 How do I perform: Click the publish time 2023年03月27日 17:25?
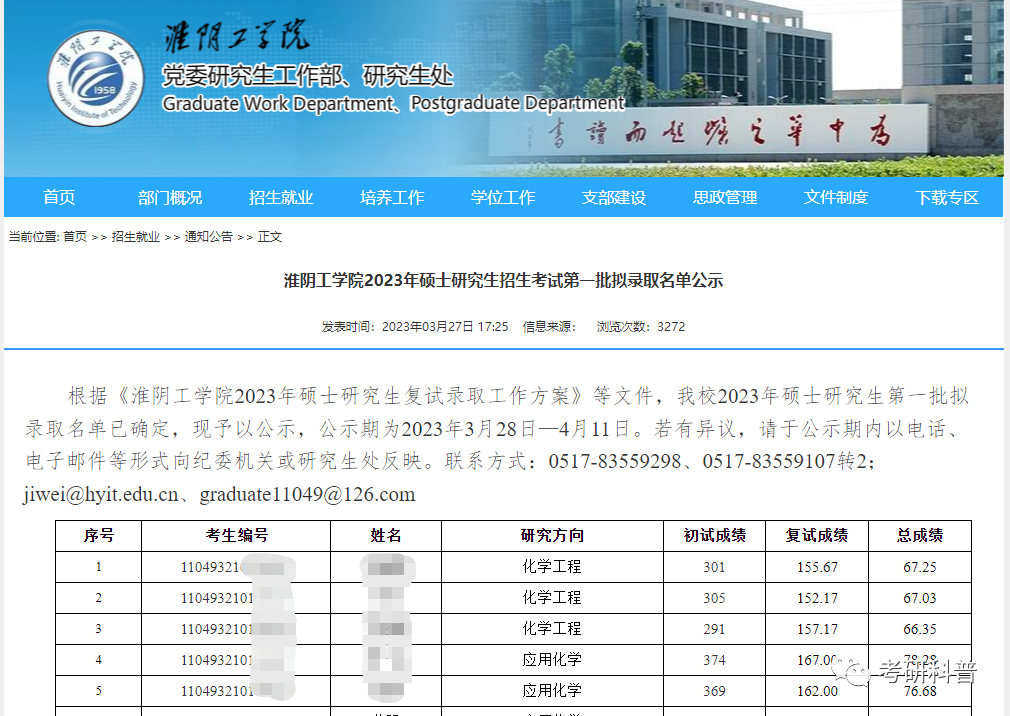tap(445, 327)
